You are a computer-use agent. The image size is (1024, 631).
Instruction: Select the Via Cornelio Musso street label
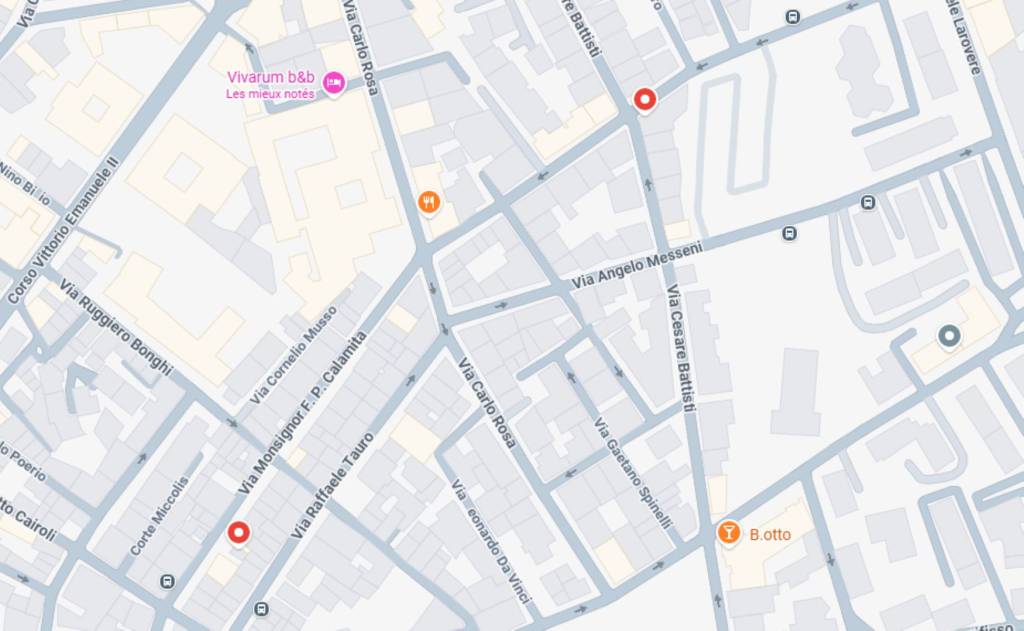(x=293, y=355)
